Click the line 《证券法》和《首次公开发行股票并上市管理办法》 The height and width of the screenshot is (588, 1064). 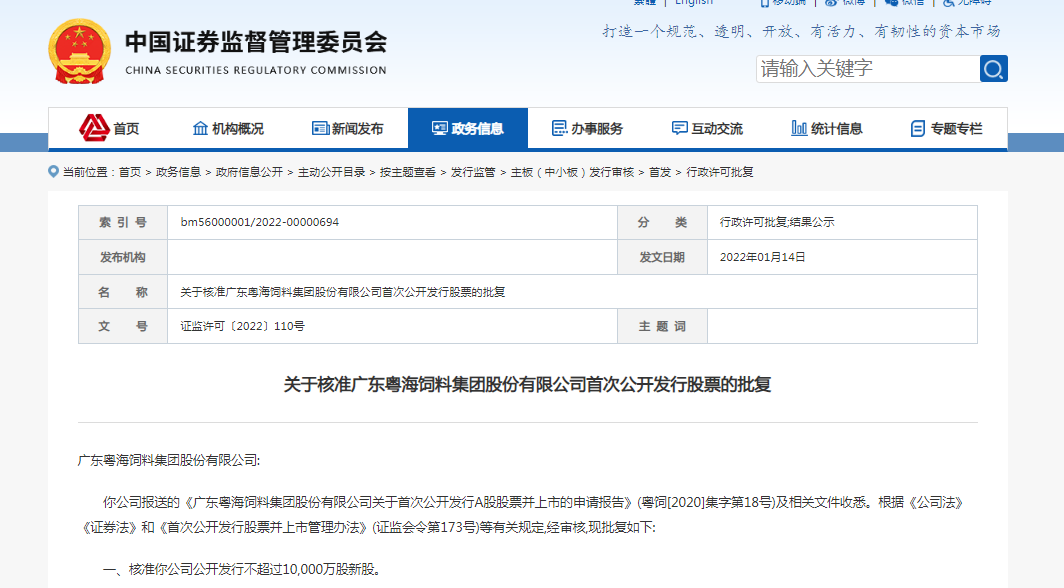click(367, 528)
